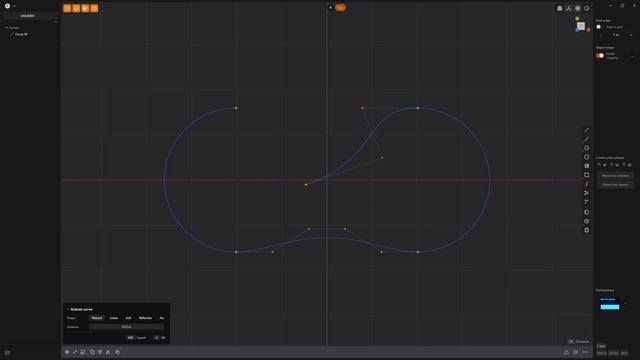Click the icon at bottom of left sidebar
The image size is (640, 360).
pyautogui.click(x=7, y=353)
